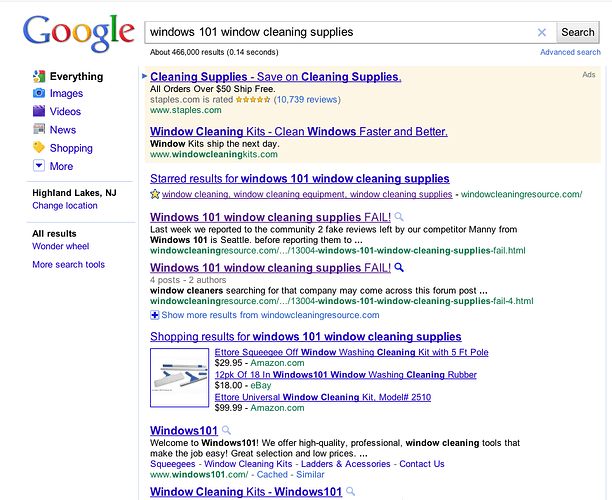Open Wonder wheel view

click(x=60, y=246)
